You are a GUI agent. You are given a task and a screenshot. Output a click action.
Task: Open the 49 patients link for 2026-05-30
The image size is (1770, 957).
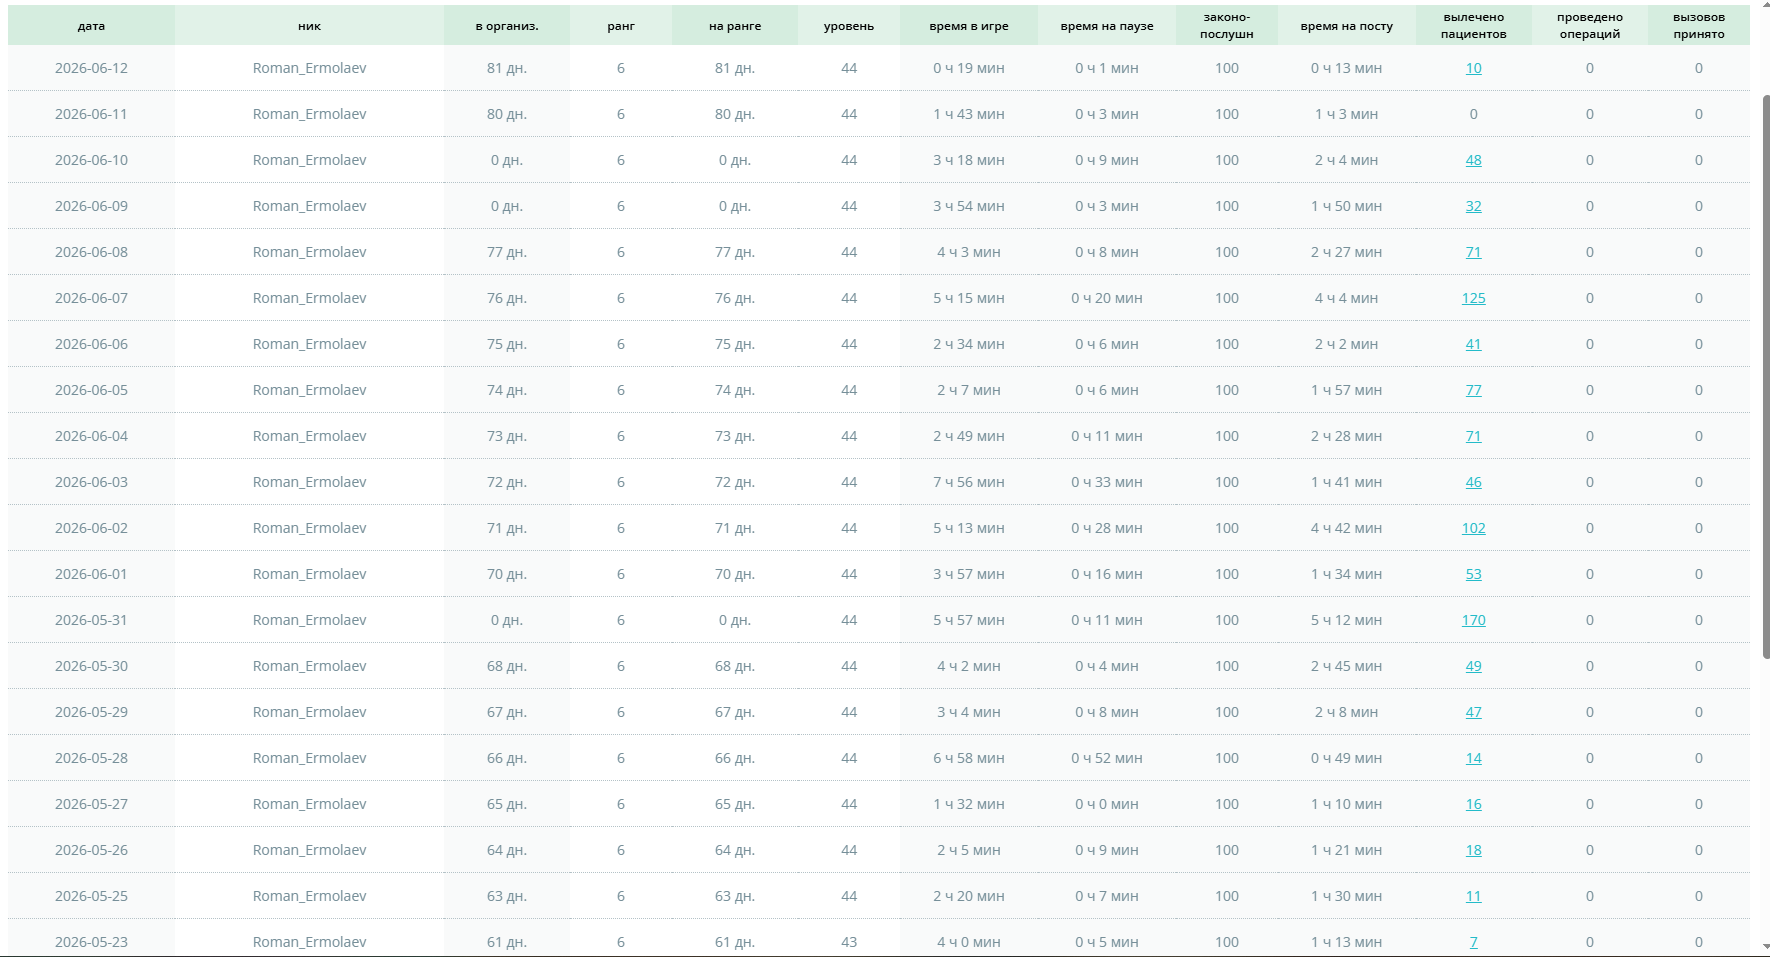tap(1473, 666)
